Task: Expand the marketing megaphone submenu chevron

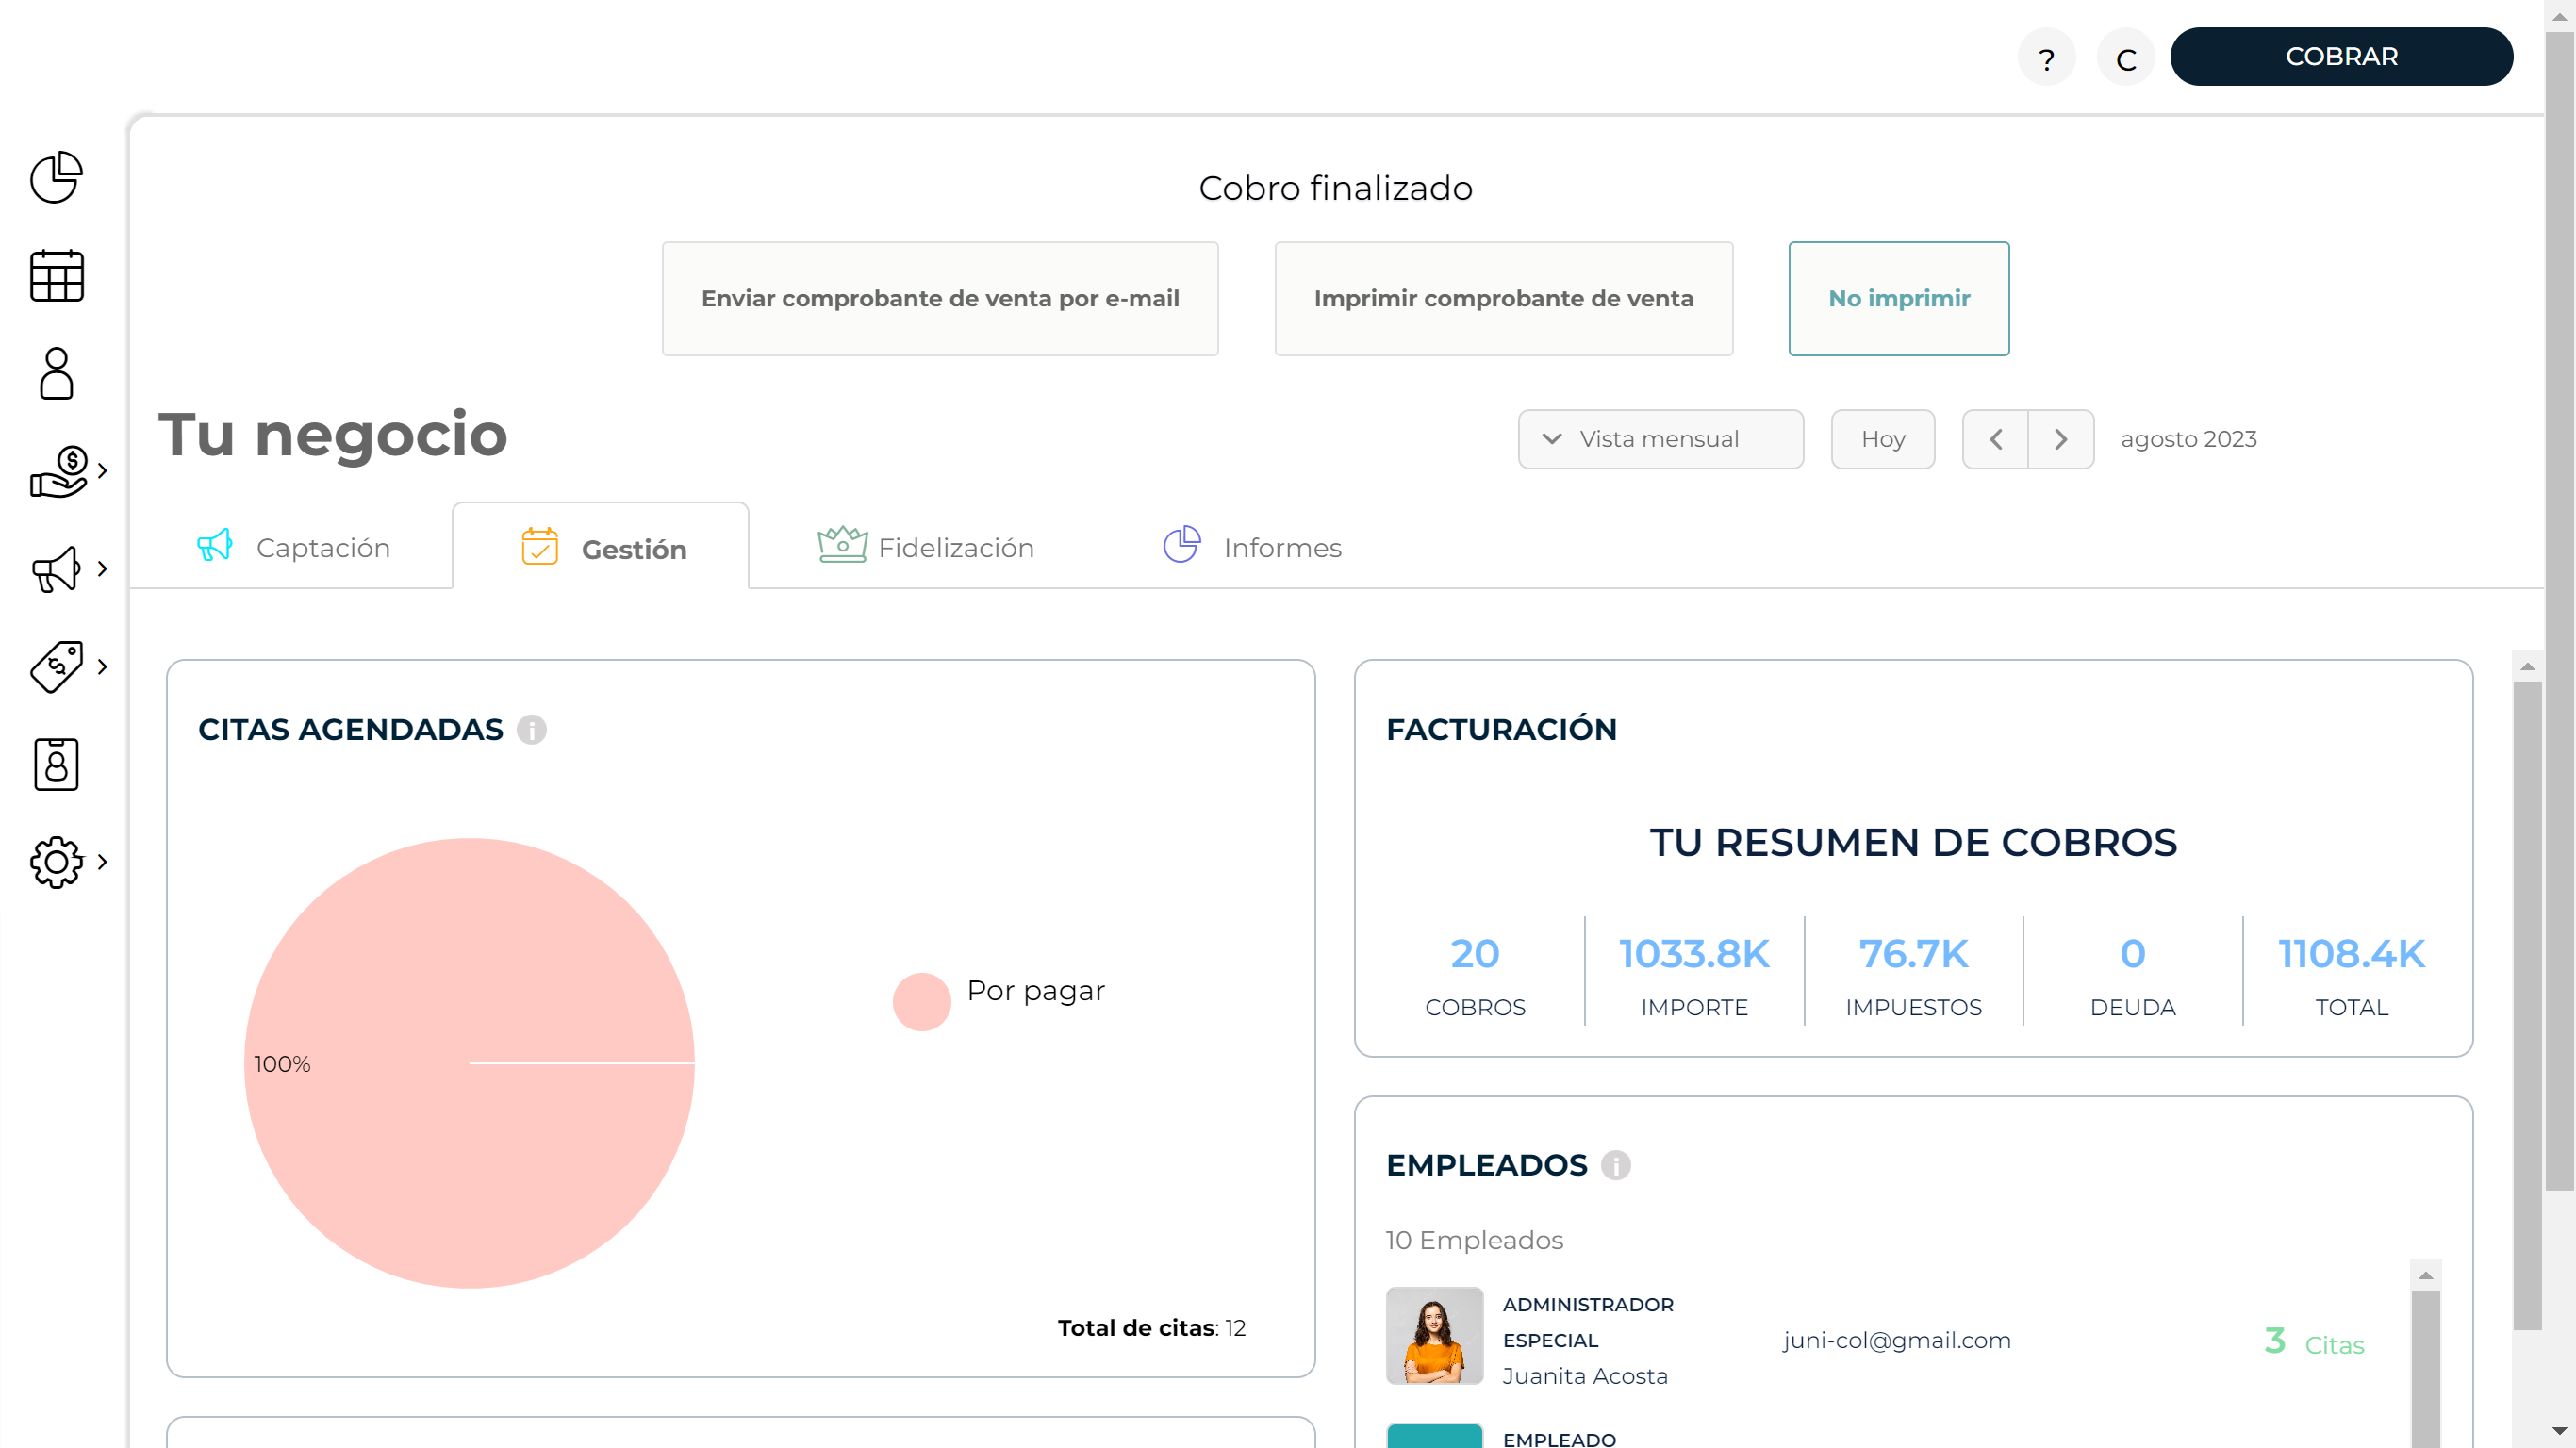Action: tap(102, 569)
